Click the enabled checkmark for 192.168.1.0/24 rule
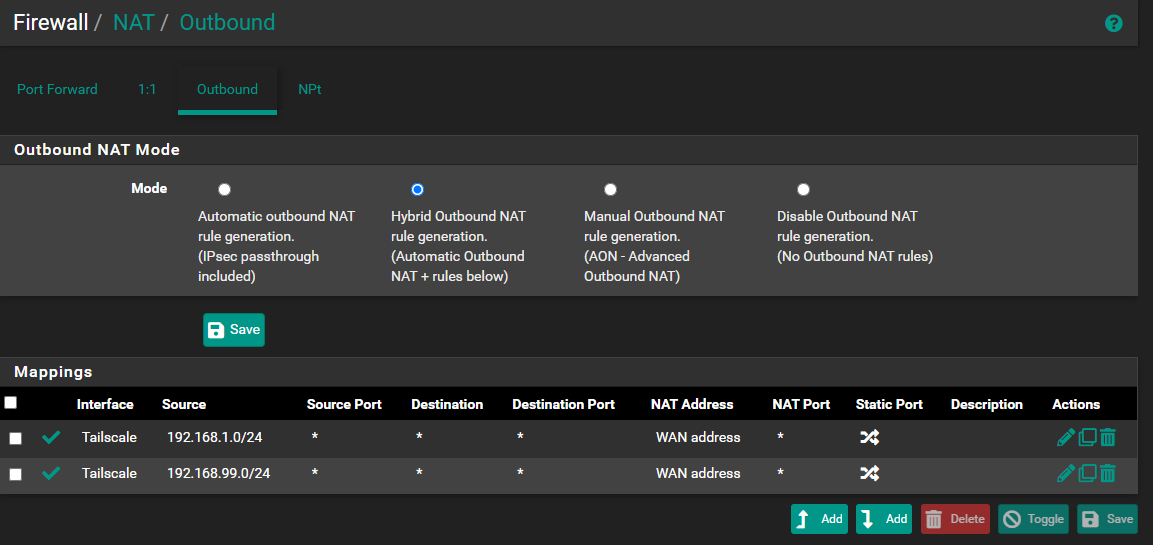 [x=51, y=438]
